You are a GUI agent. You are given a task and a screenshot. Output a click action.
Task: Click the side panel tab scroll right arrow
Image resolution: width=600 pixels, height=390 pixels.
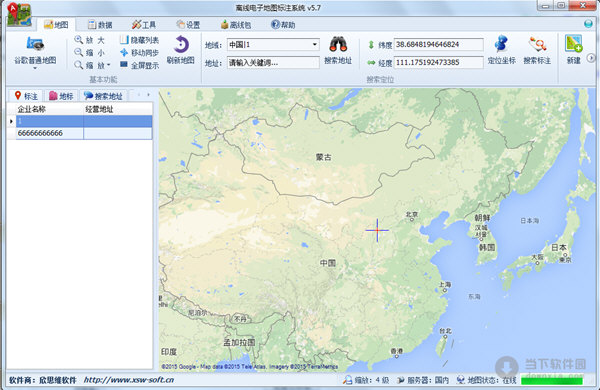148,95
